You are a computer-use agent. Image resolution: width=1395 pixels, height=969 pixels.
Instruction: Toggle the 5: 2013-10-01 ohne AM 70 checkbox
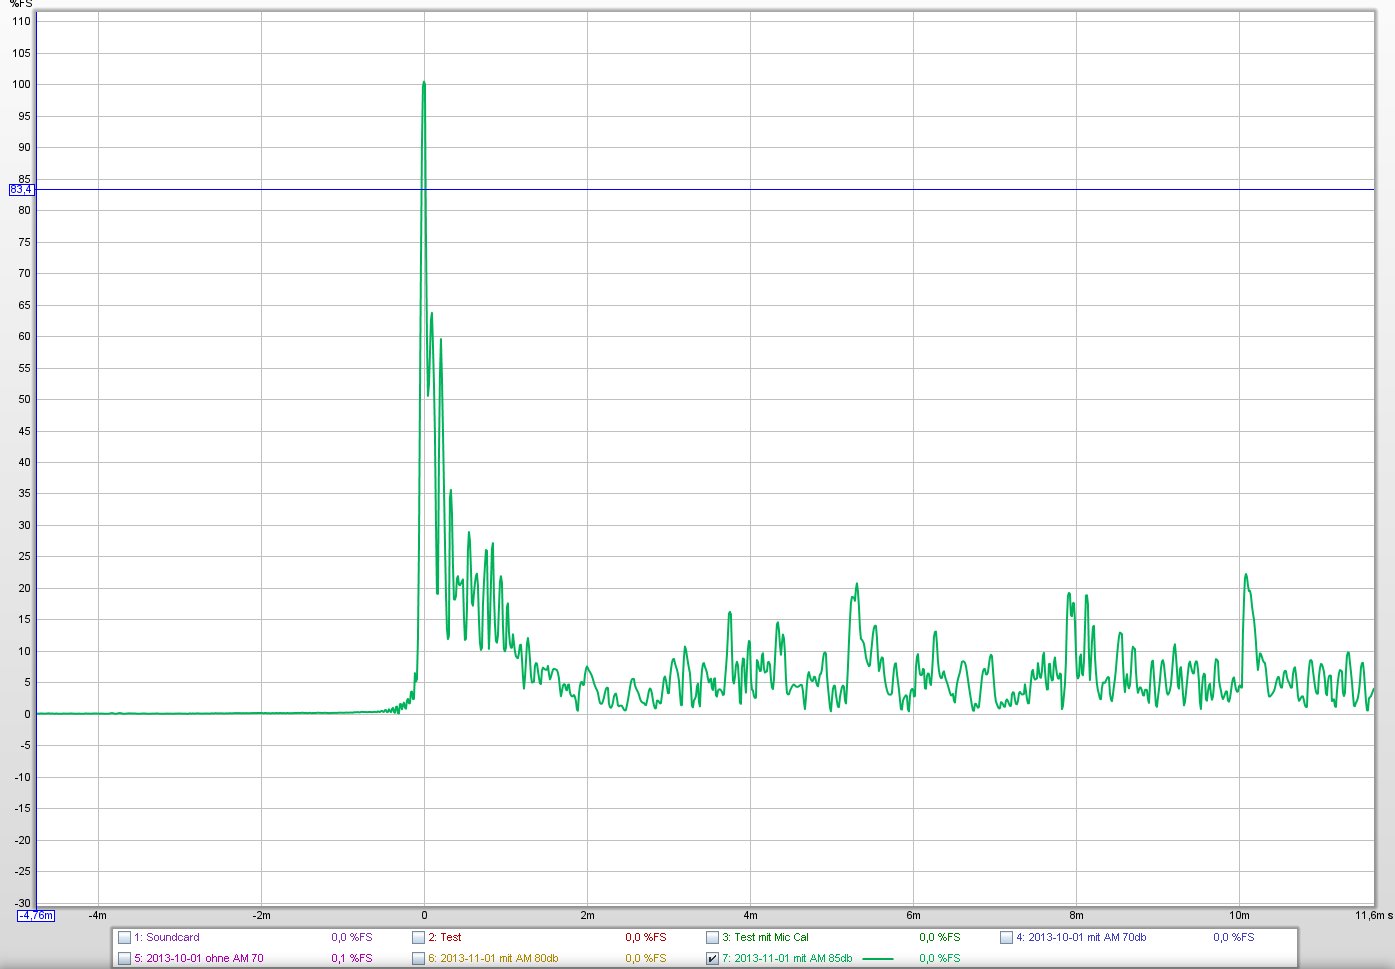[x=125, y=959]
